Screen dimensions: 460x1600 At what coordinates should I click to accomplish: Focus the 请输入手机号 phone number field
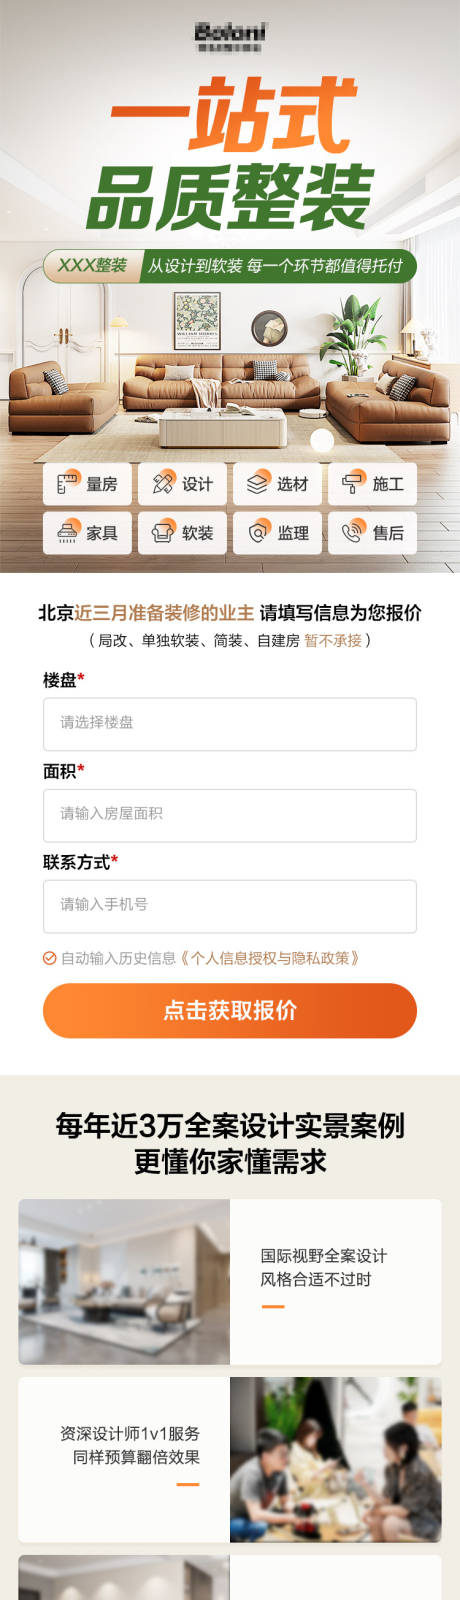point(230,906)
